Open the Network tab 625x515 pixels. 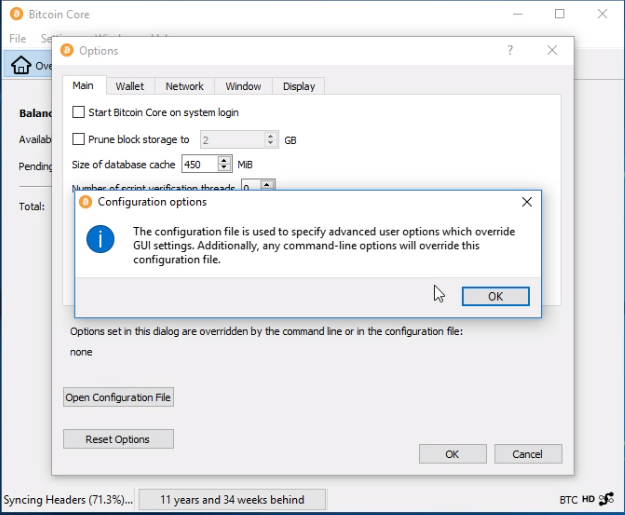tap(184, 86)
